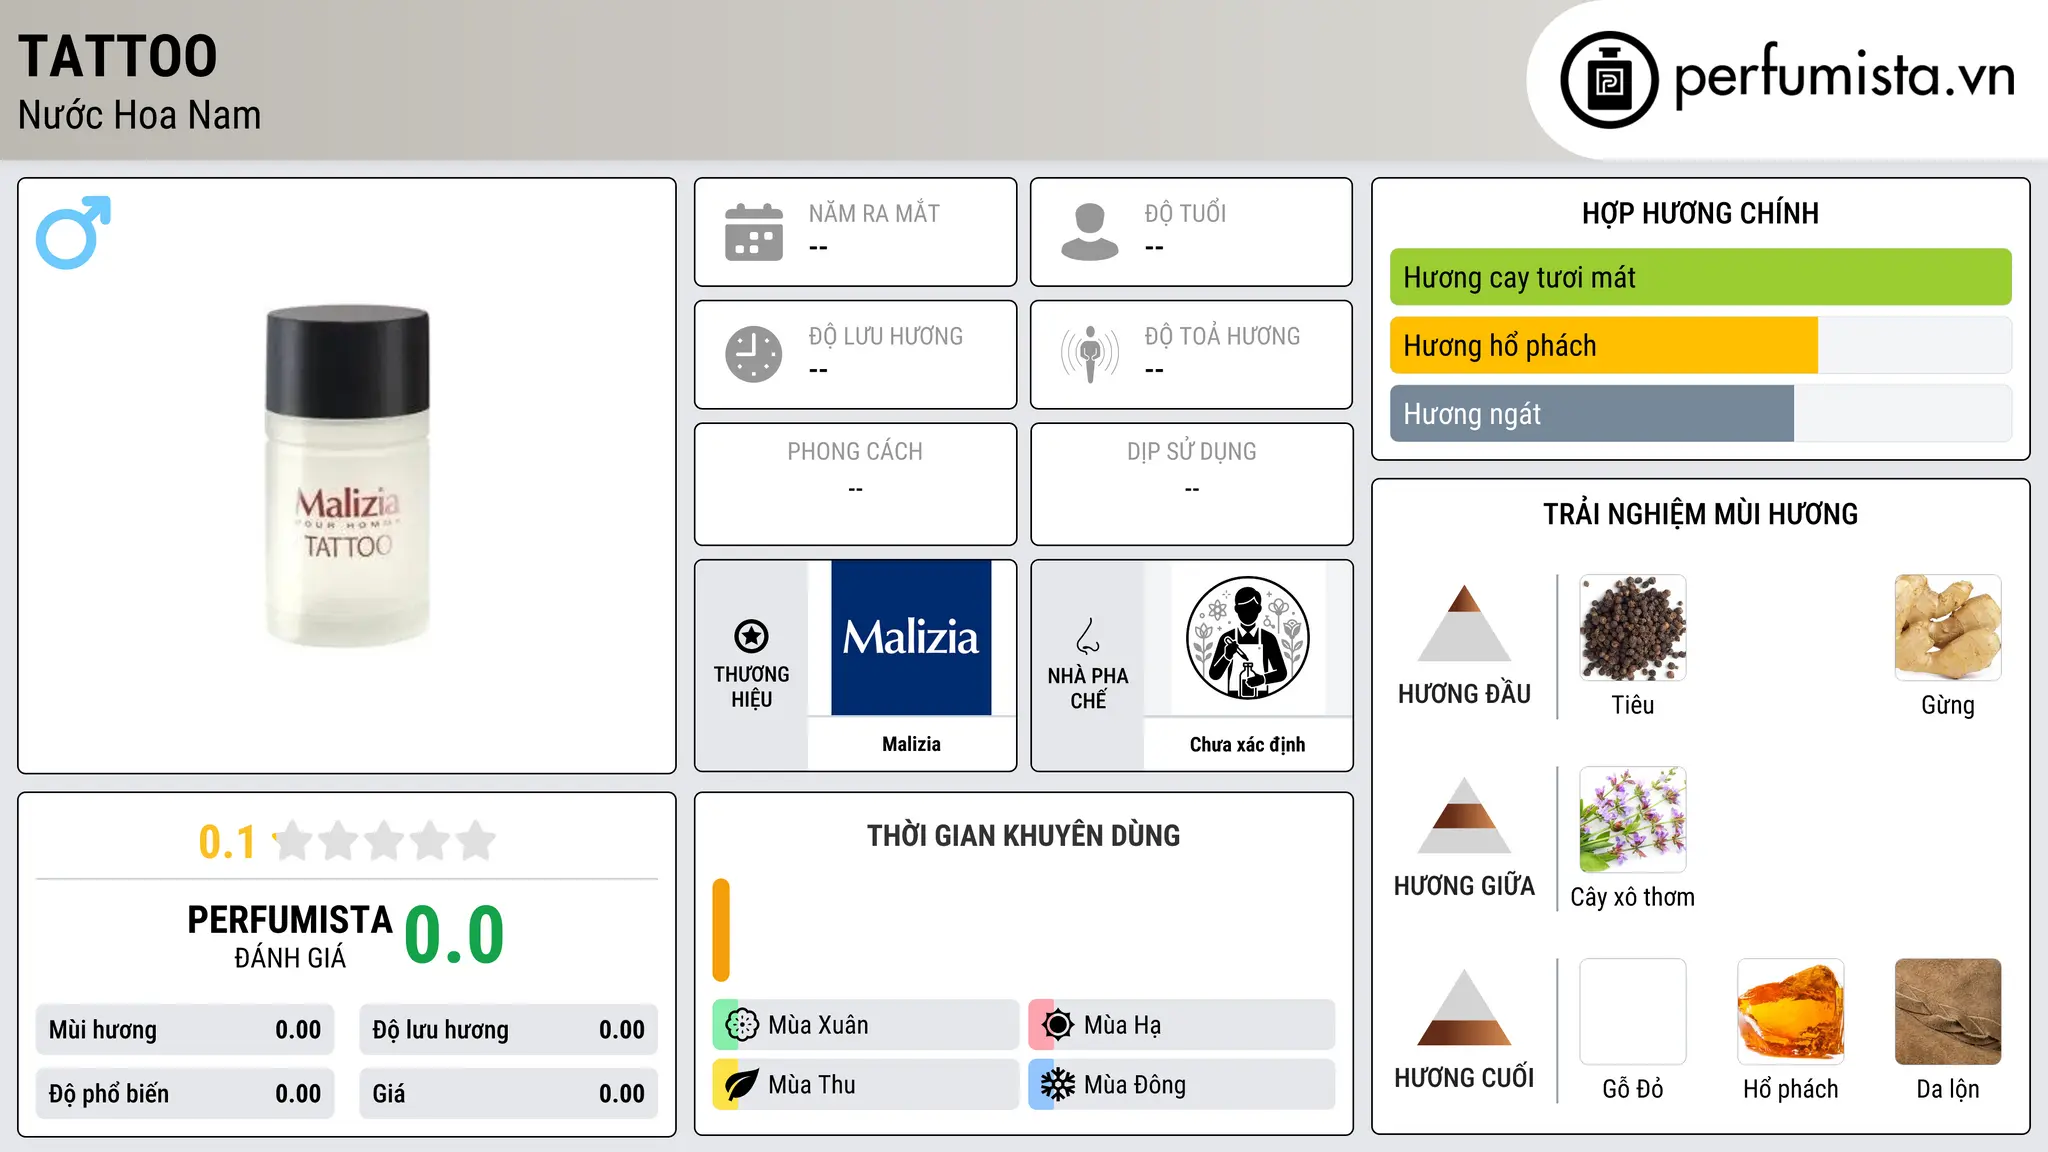
Task: Click the star badge icon above Thương hiệu
Action: click(751, 636)
